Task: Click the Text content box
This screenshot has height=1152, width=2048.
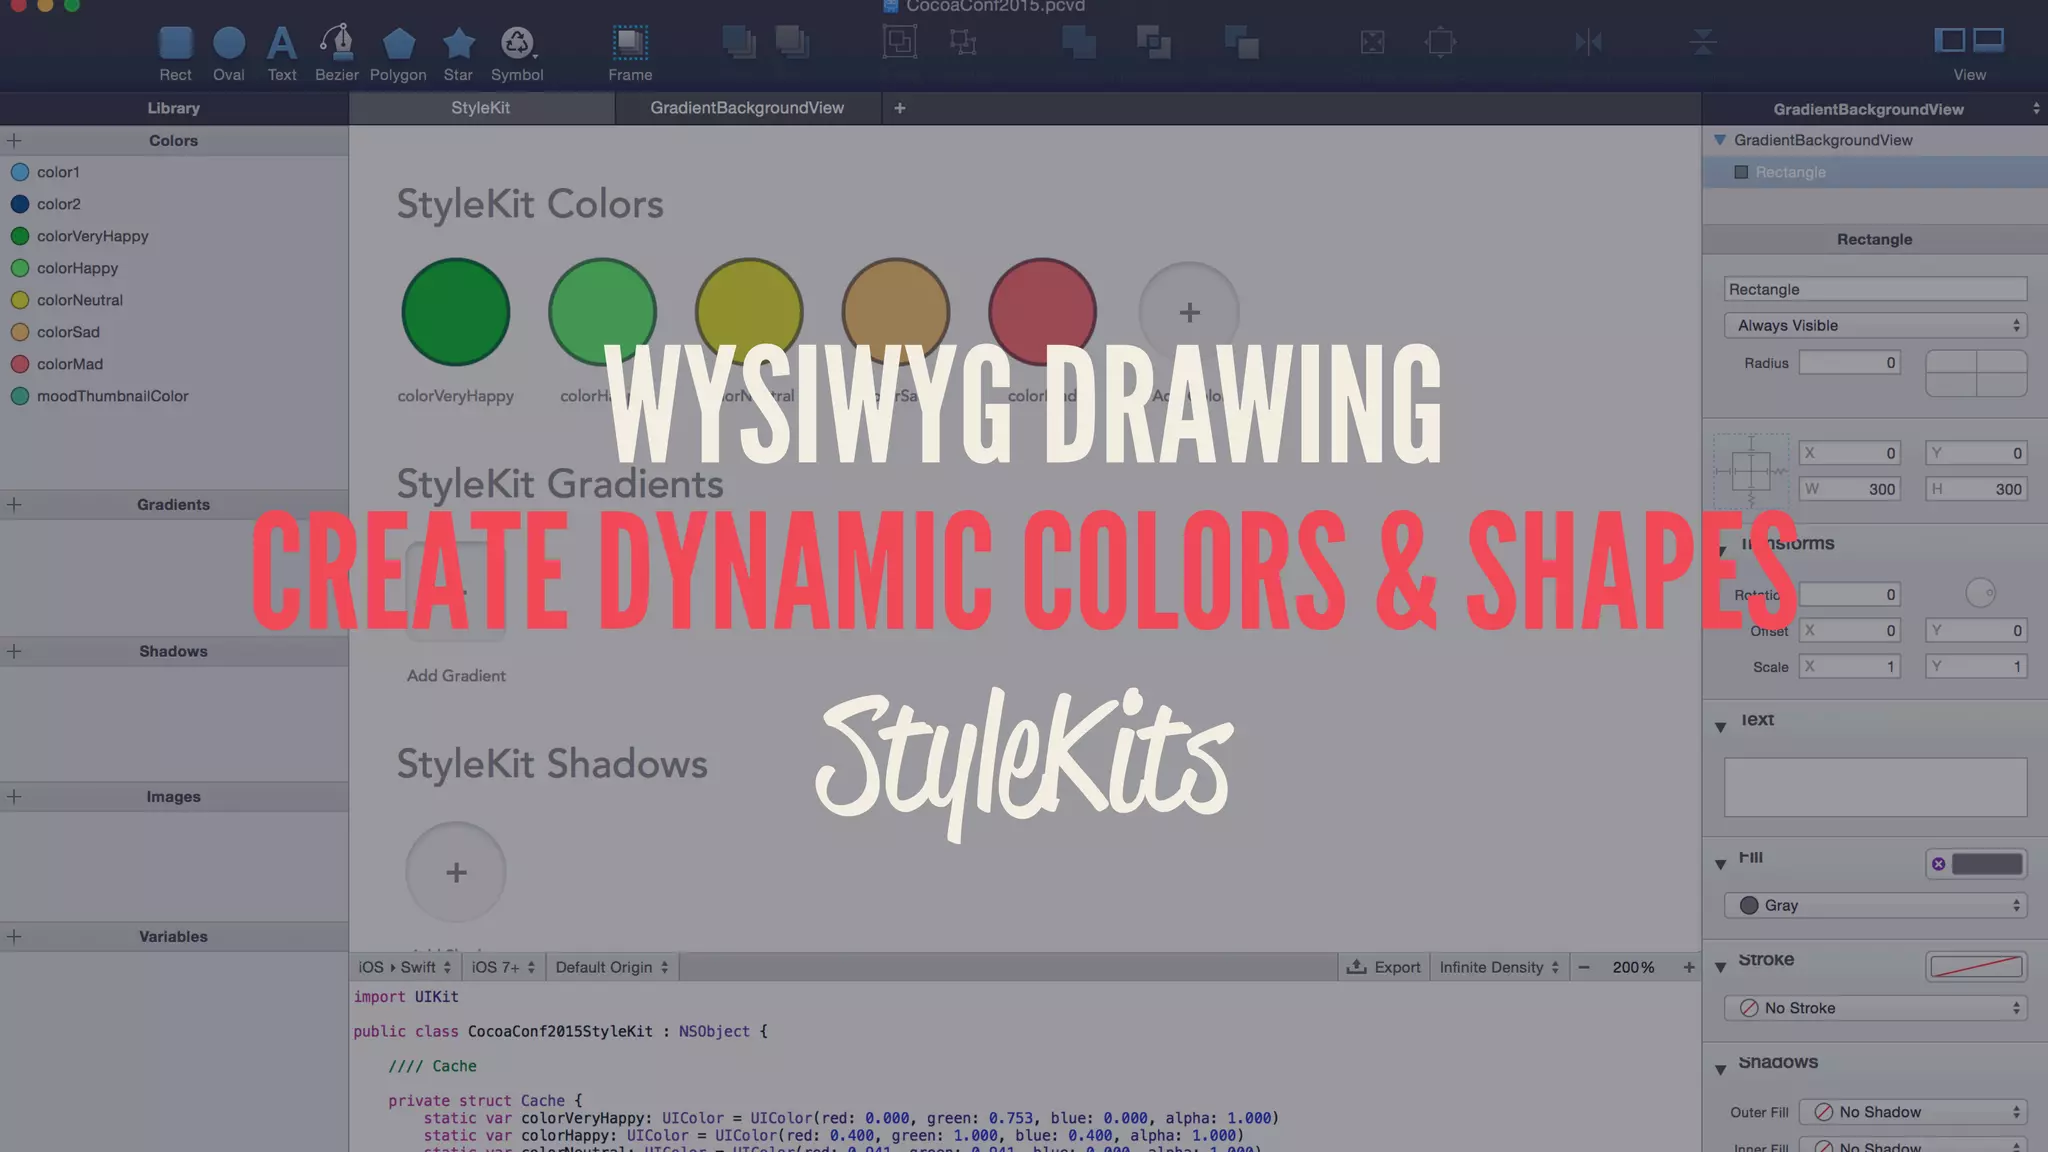Action: [x=1875, y=787]
